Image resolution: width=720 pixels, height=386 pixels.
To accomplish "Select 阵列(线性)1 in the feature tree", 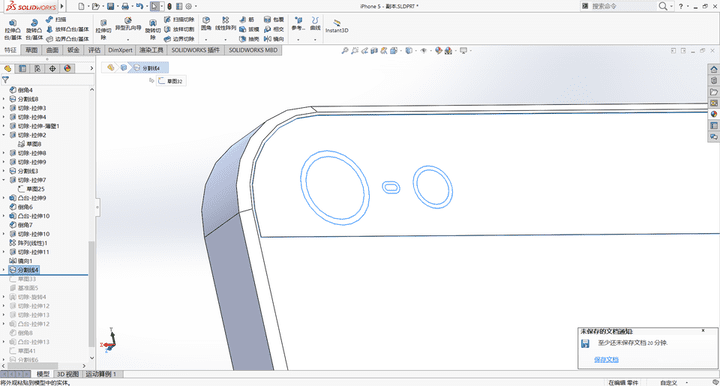I will click(28, 243).
